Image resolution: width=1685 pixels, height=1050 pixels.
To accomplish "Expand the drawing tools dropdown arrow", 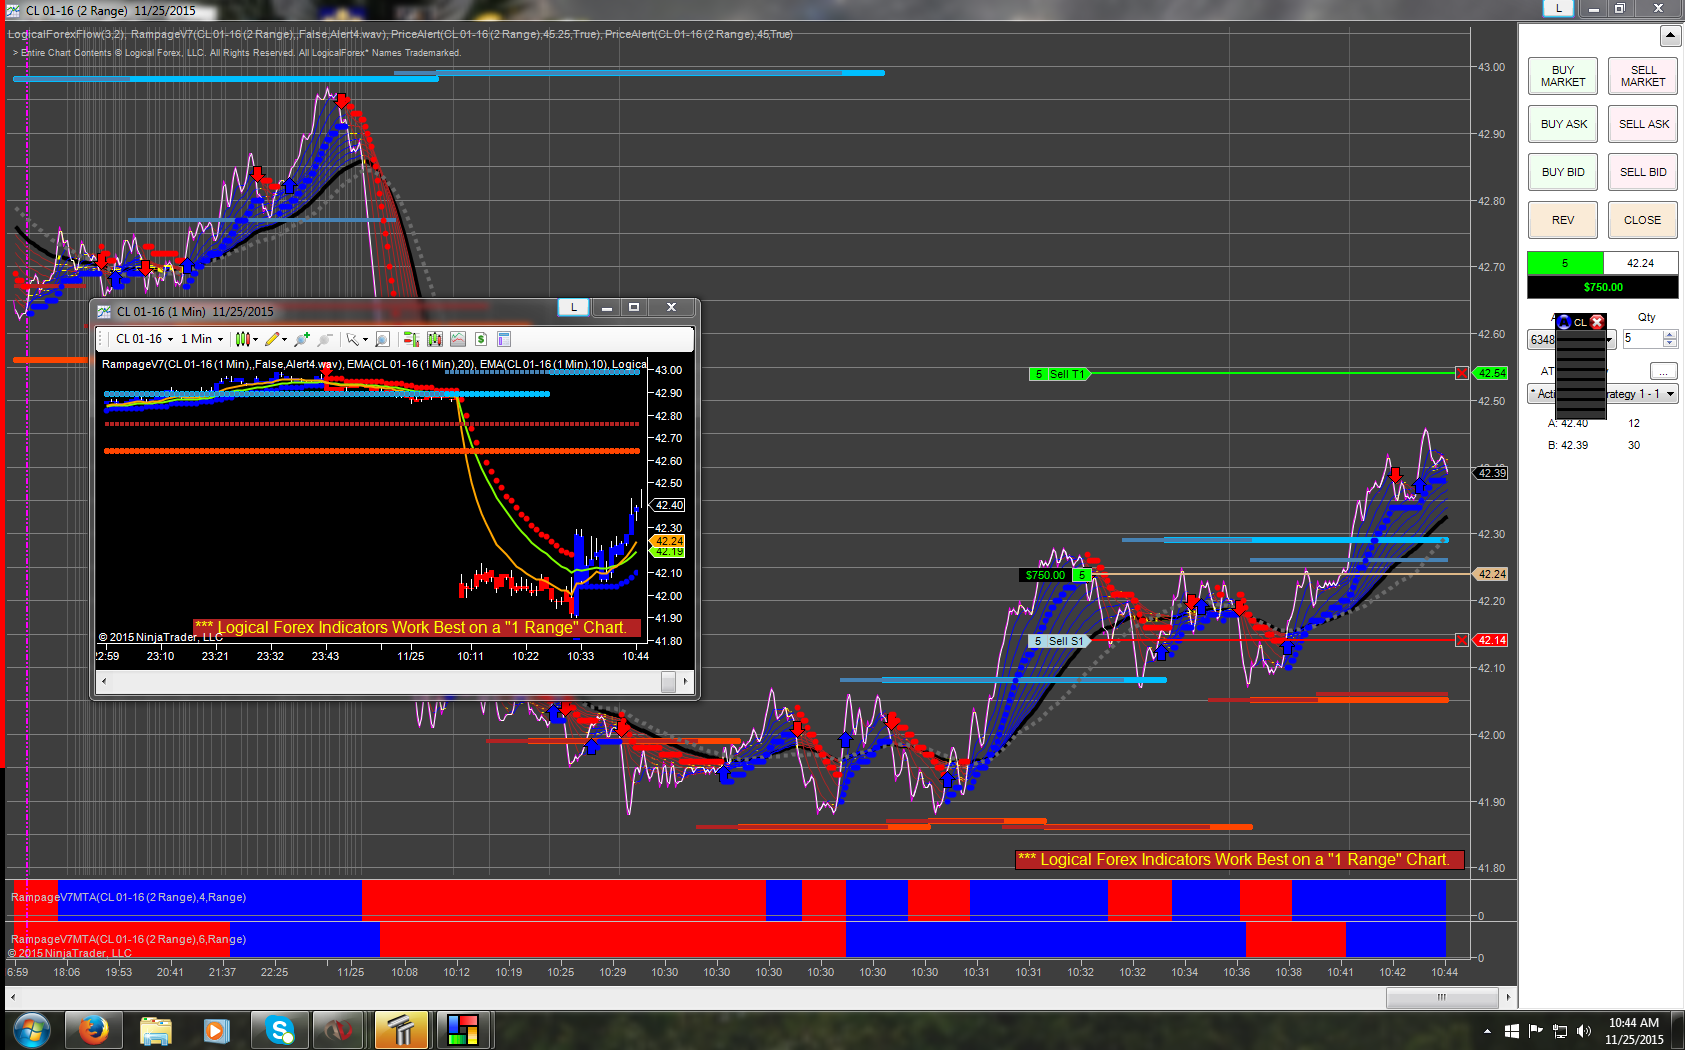I will (284, 340).
